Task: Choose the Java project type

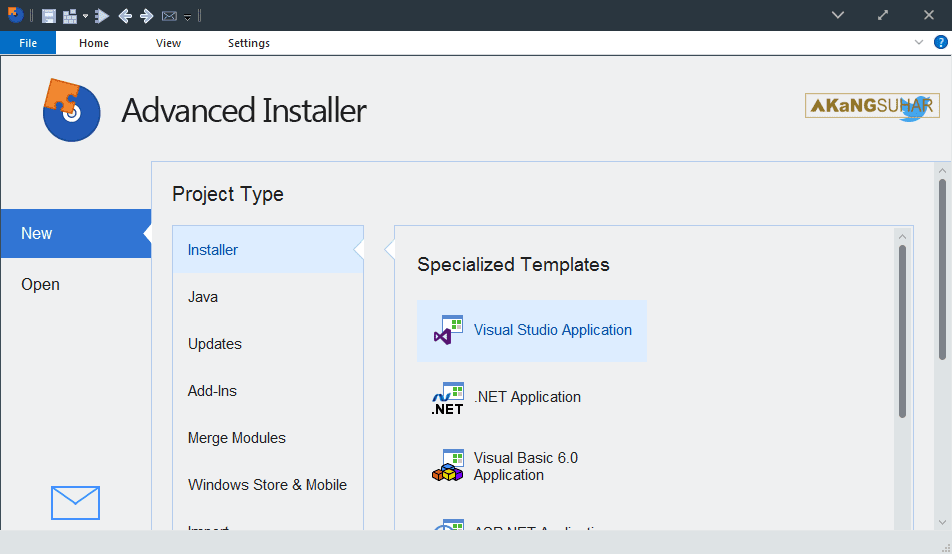Action: (203, 297)
